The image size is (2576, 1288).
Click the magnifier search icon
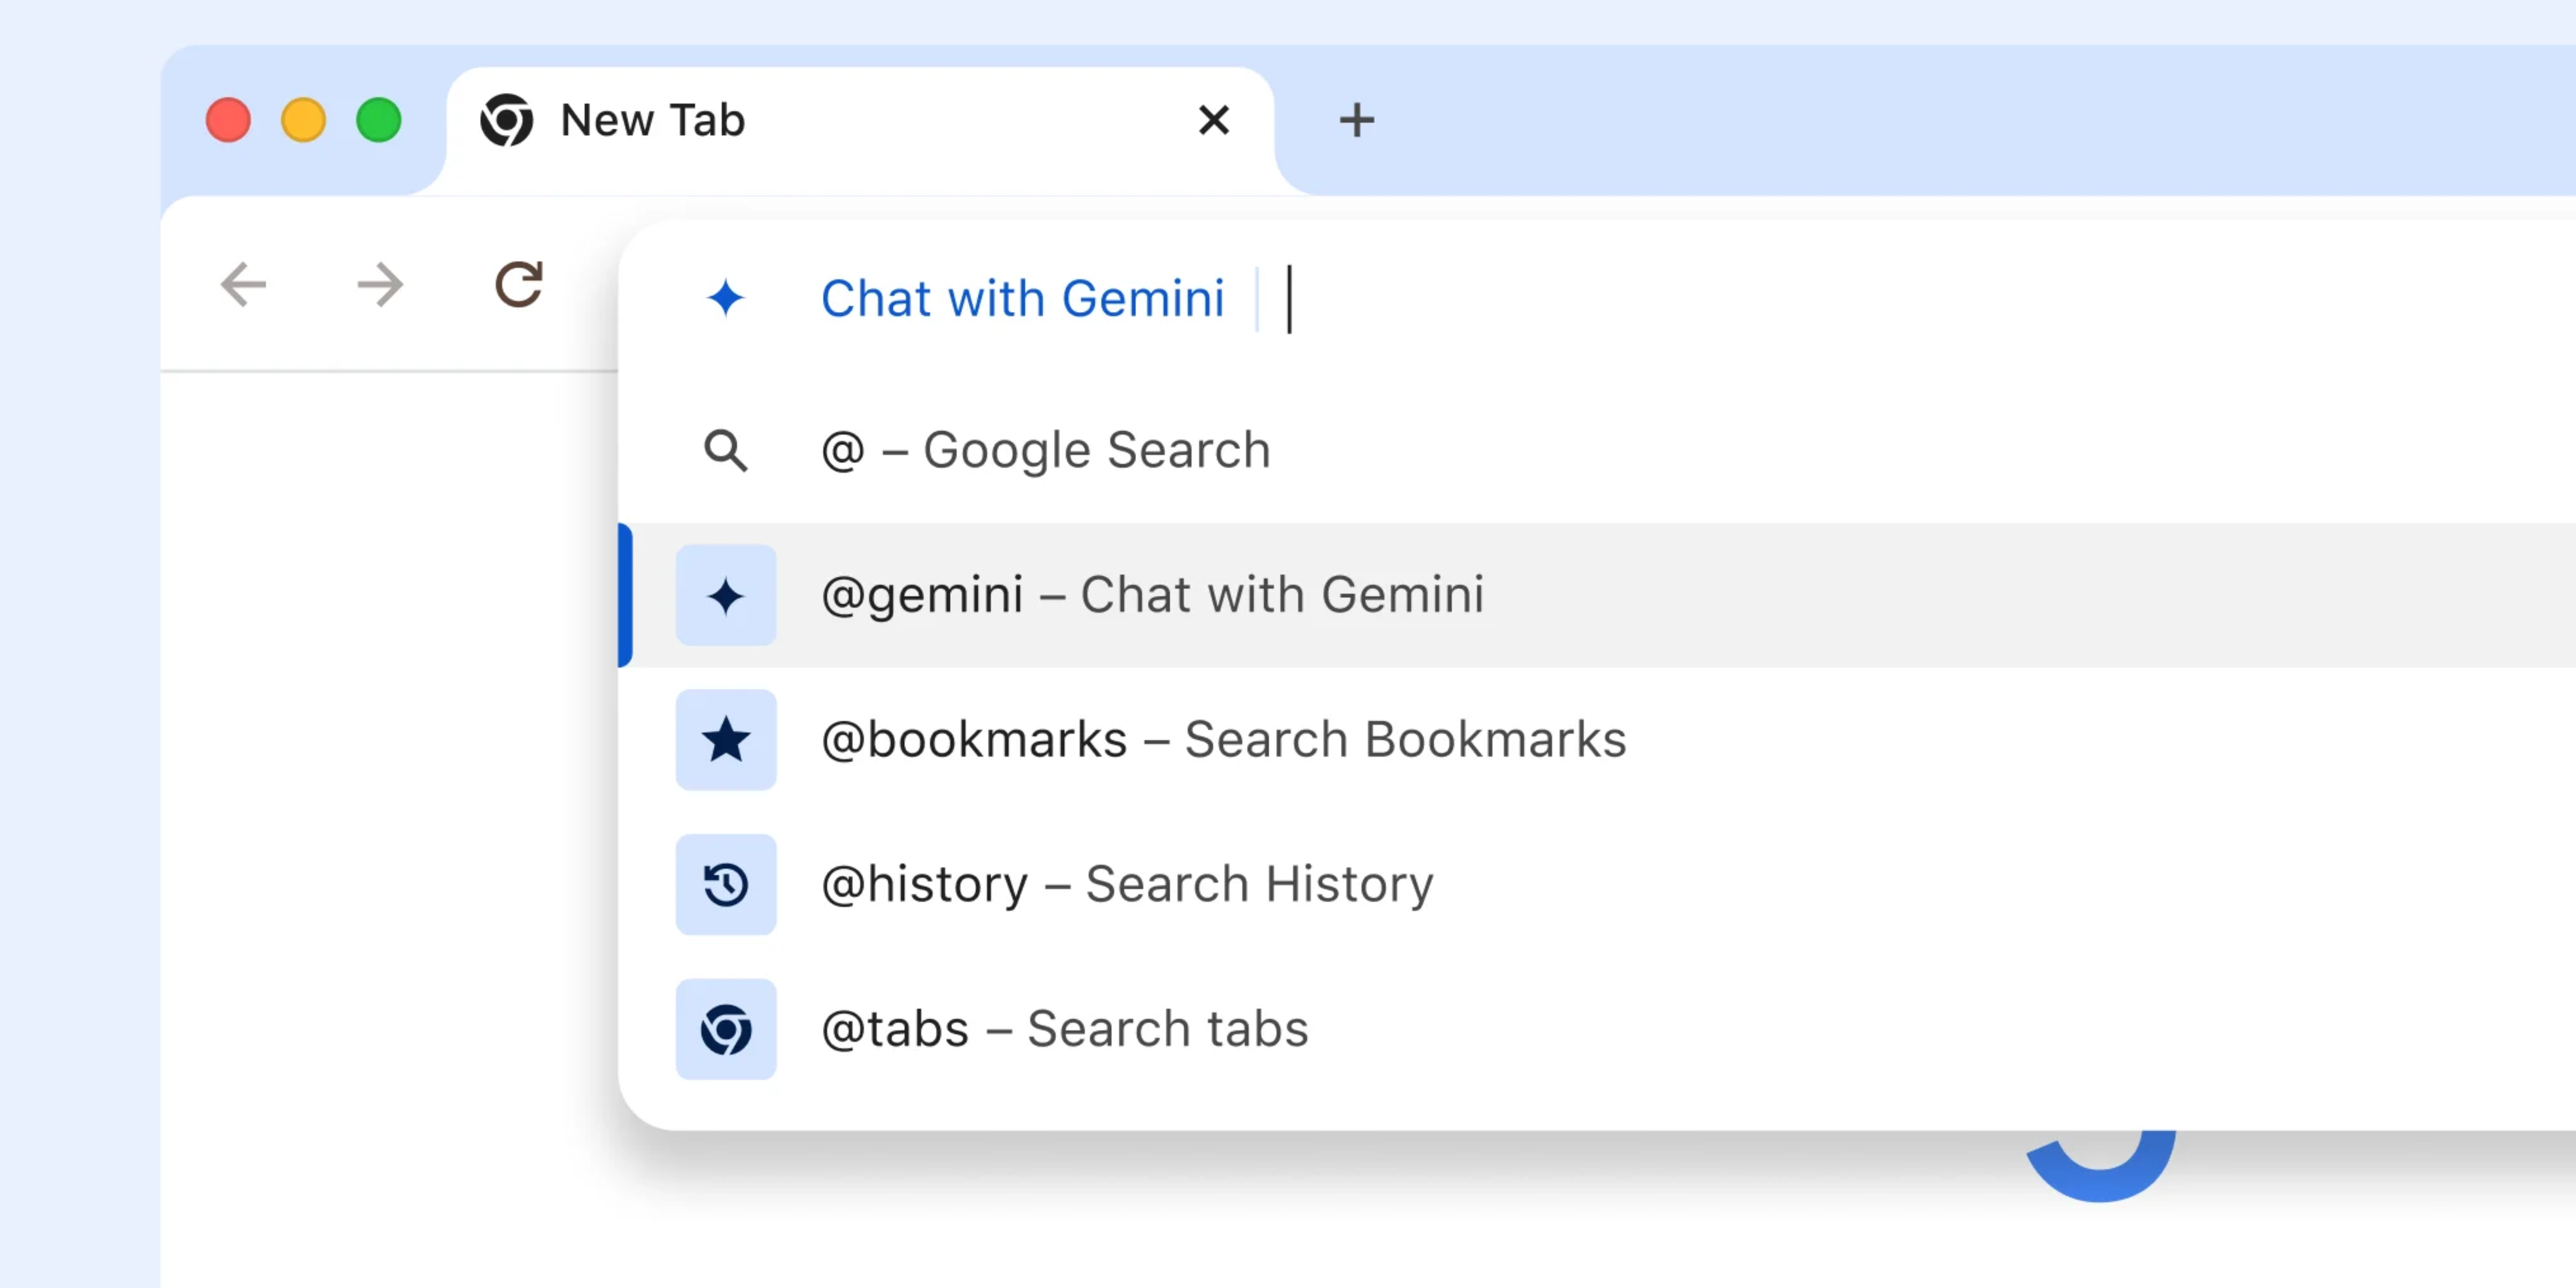726,451
